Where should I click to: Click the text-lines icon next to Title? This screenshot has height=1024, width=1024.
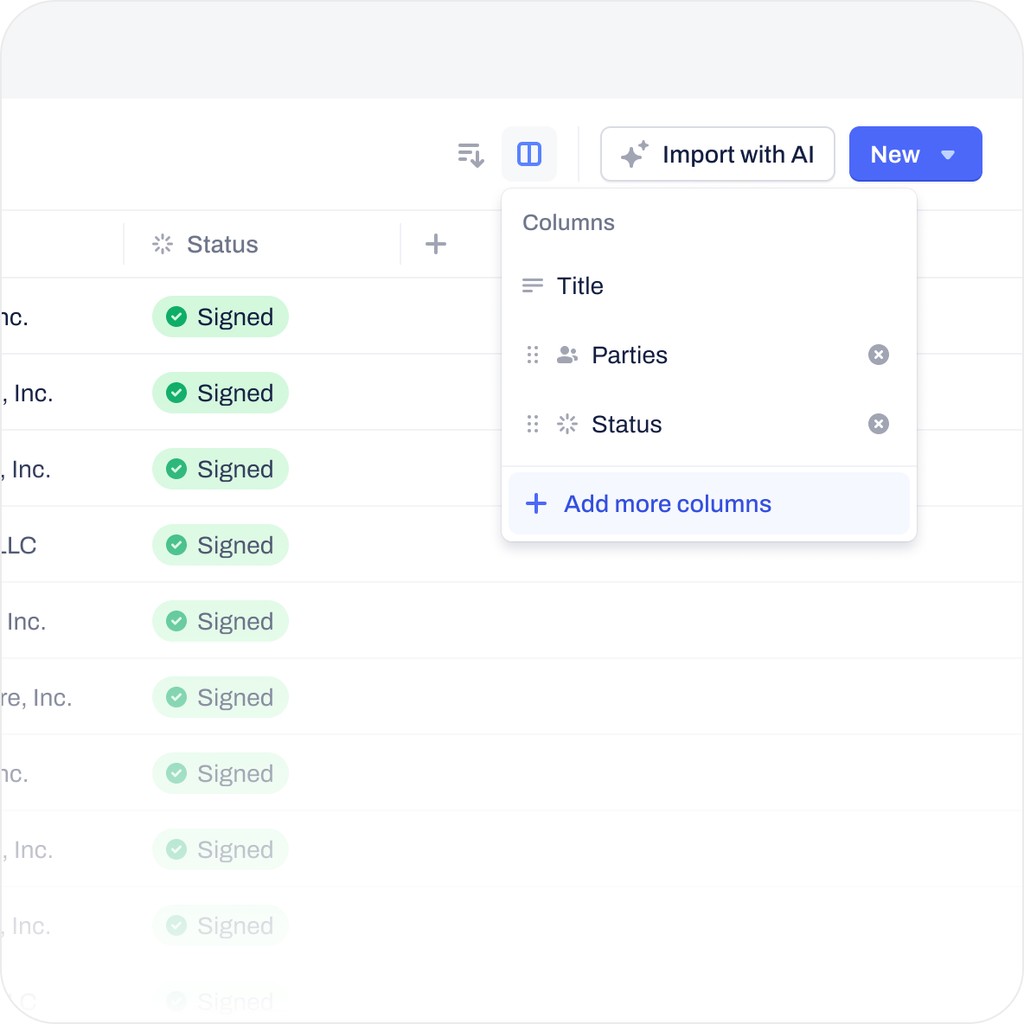[531, 285]
